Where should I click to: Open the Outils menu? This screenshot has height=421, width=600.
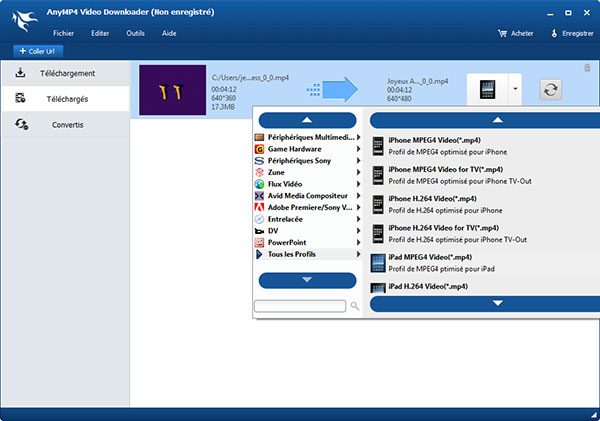135,33
